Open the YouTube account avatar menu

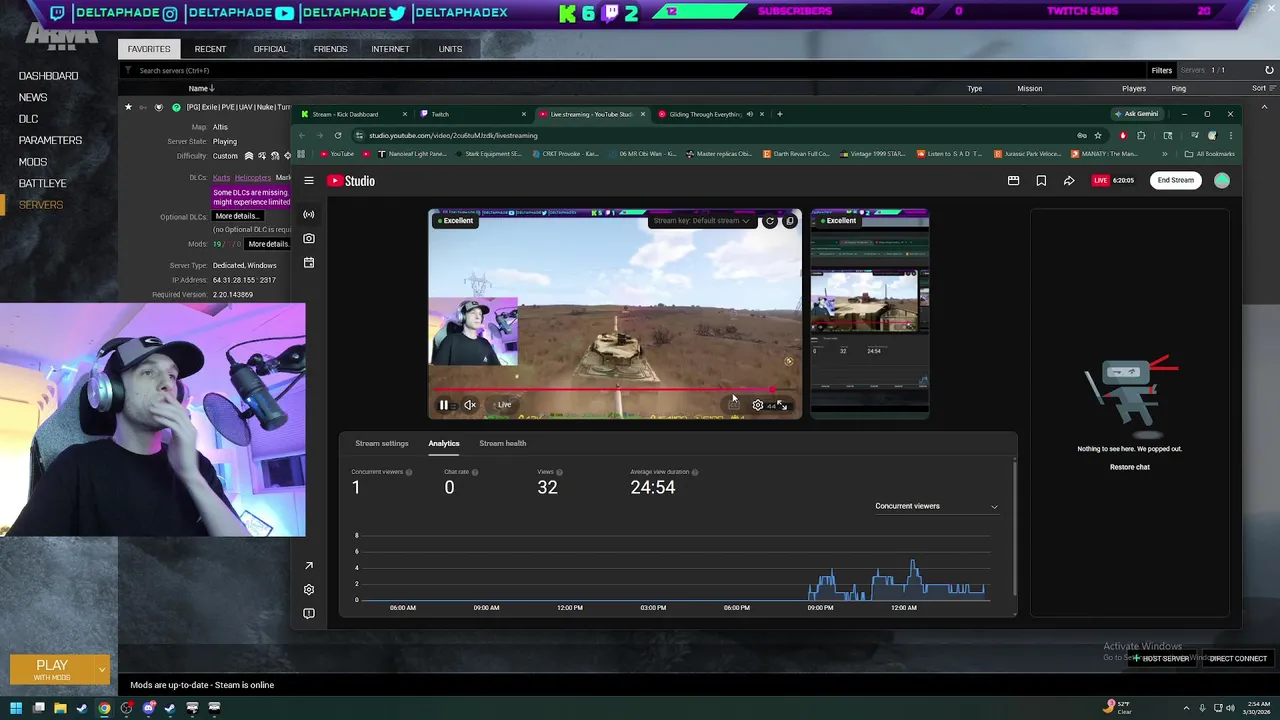pos(1222,181)
